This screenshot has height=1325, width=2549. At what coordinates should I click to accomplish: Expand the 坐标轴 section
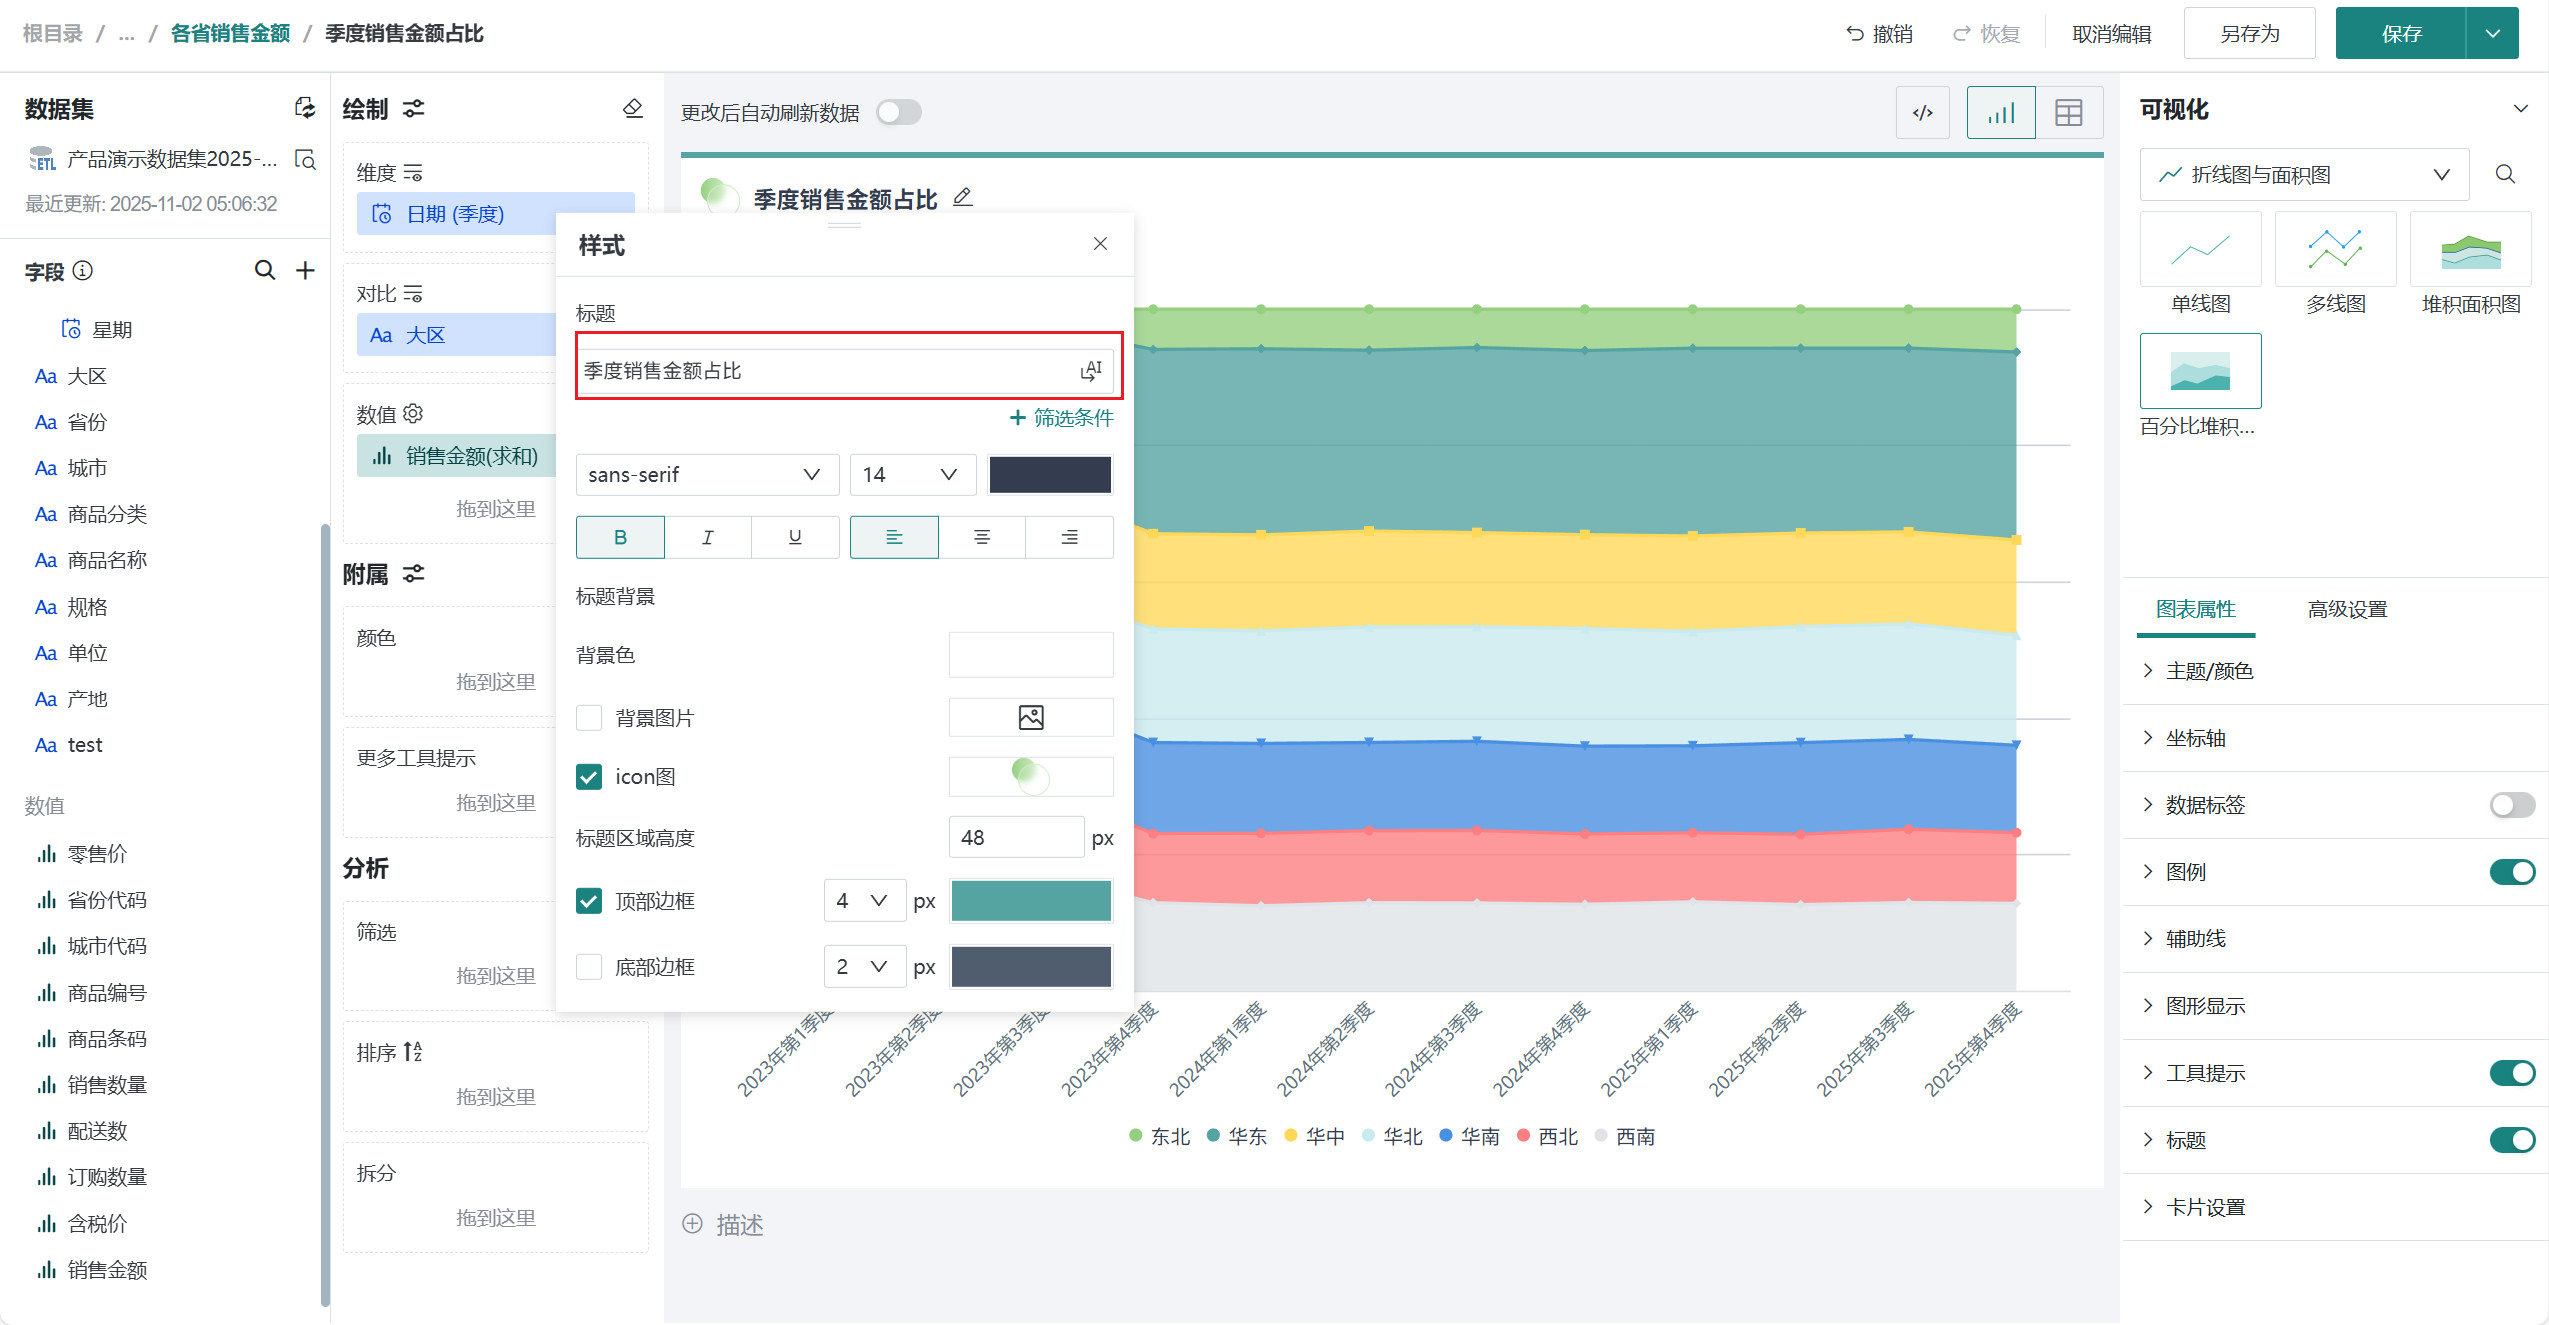pos(2195,738)
